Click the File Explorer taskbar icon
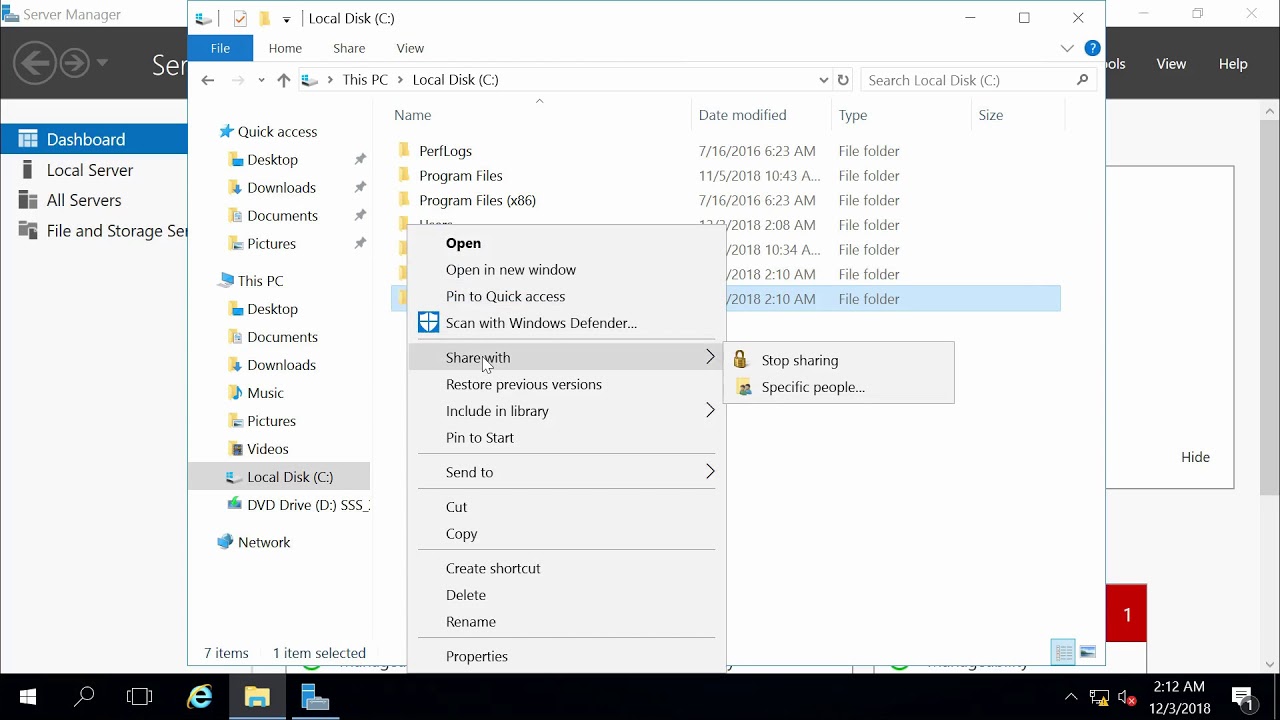 [x=257, y=696]
